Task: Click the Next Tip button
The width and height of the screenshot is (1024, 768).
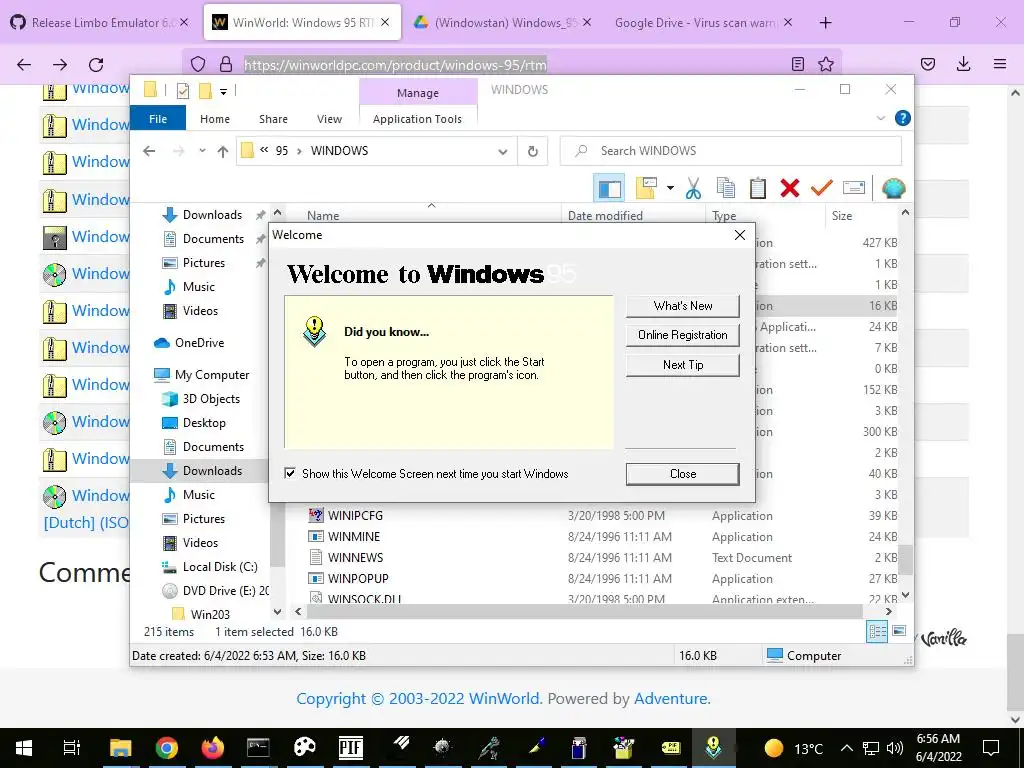Action: coord(682,365)
